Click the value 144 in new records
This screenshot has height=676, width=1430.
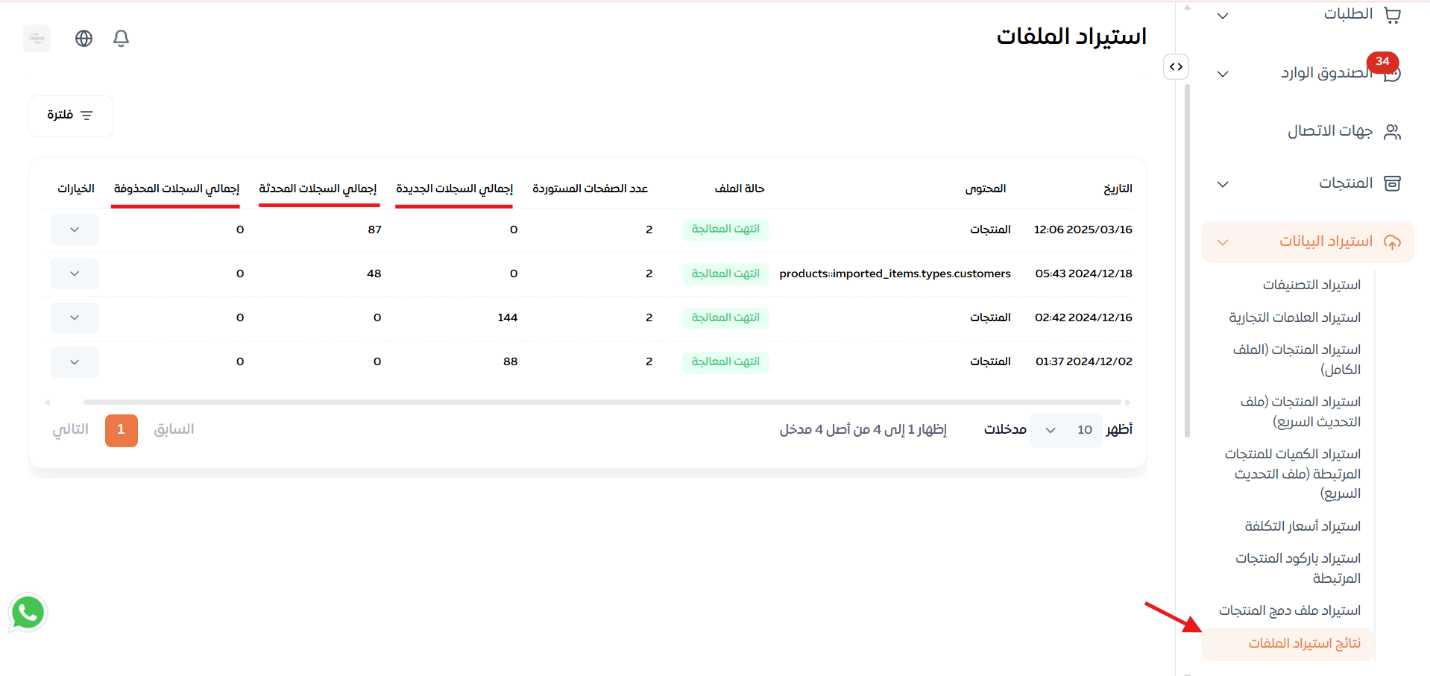[x=508, y=317]
